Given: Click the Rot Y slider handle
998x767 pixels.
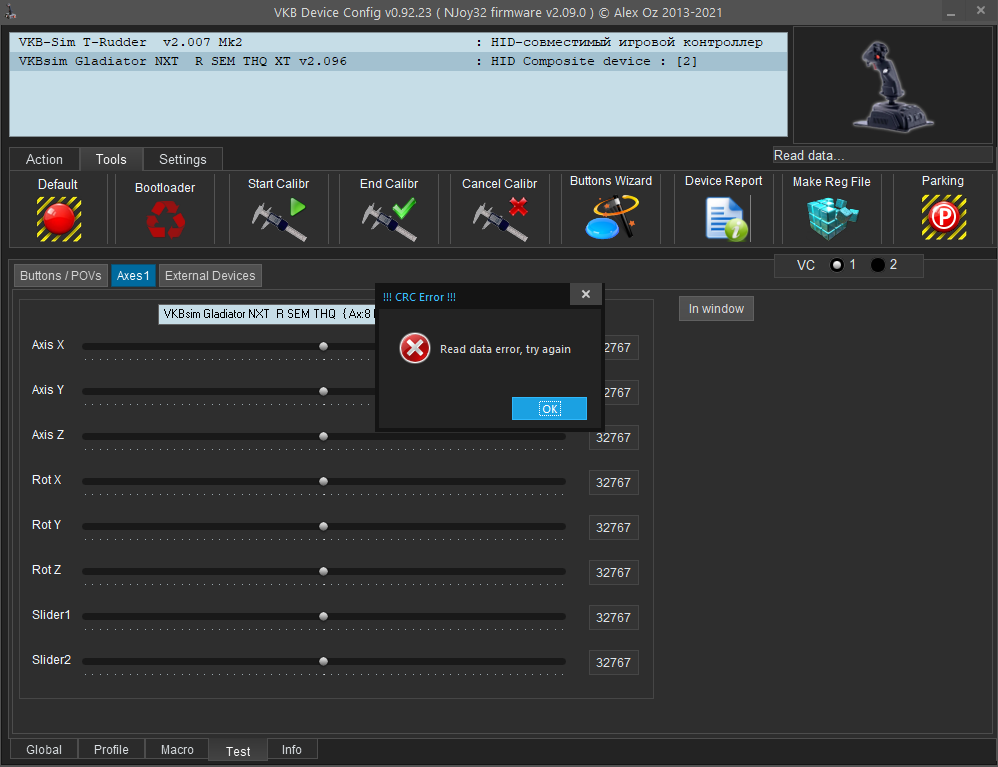Looking at the screenshot, I should (x=323, y=526).
